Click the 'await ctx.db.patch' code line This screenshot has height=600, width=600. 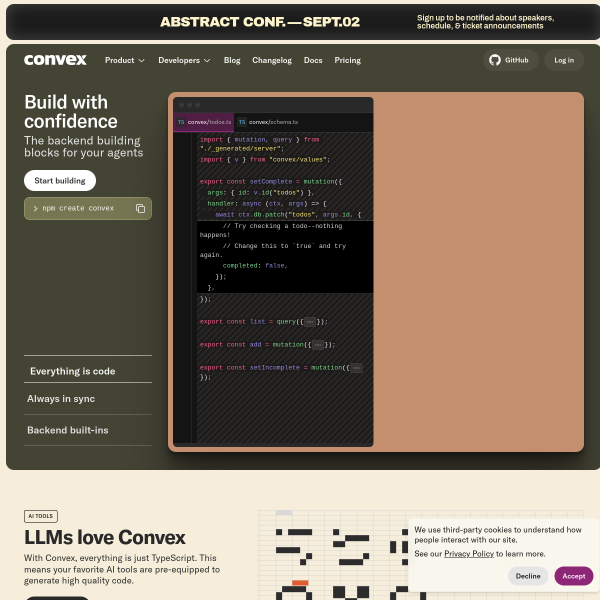(x=288, y=215)
